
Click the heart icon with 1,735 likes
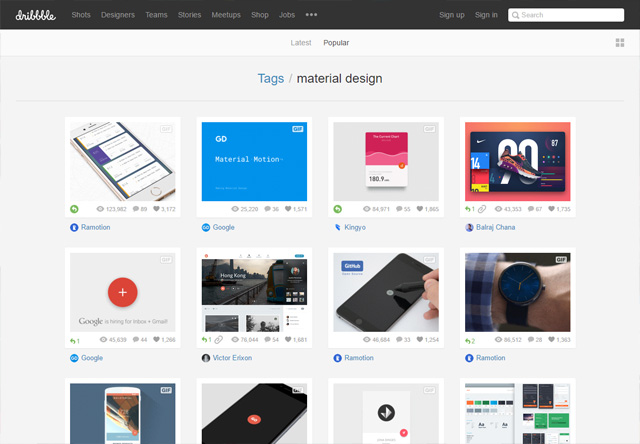click(x=551, y=209)
